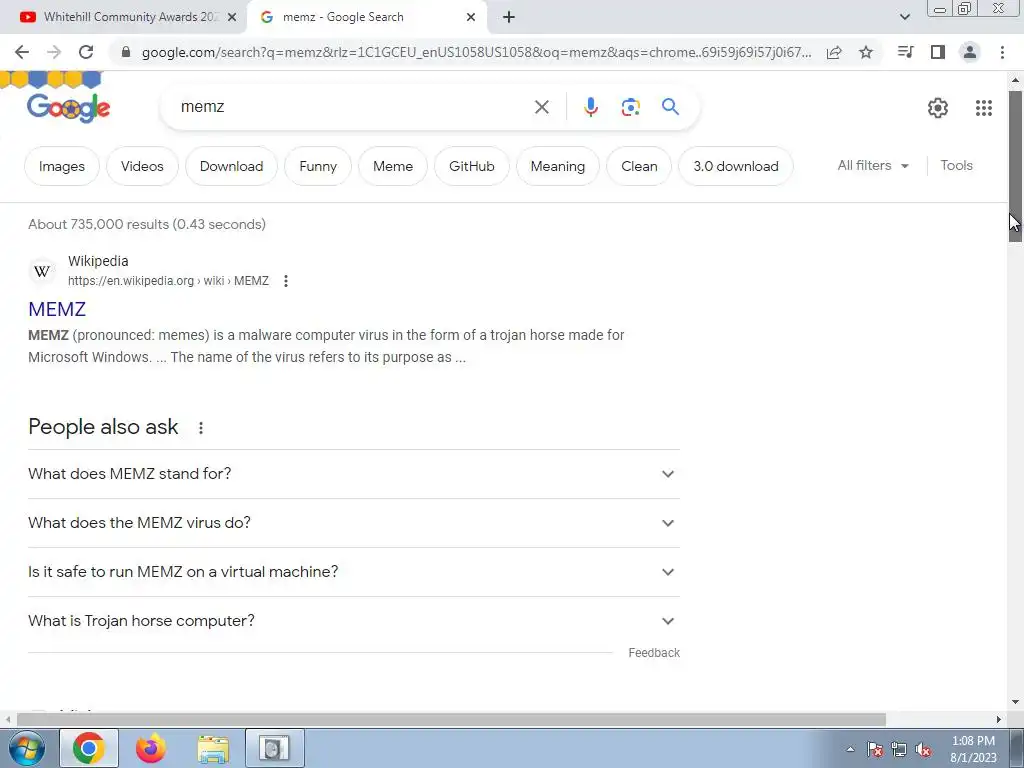The image size is (1024, 768).
Task: Click the scroll down arrow
Action: pyautogui.click(x=1015, y=702)
